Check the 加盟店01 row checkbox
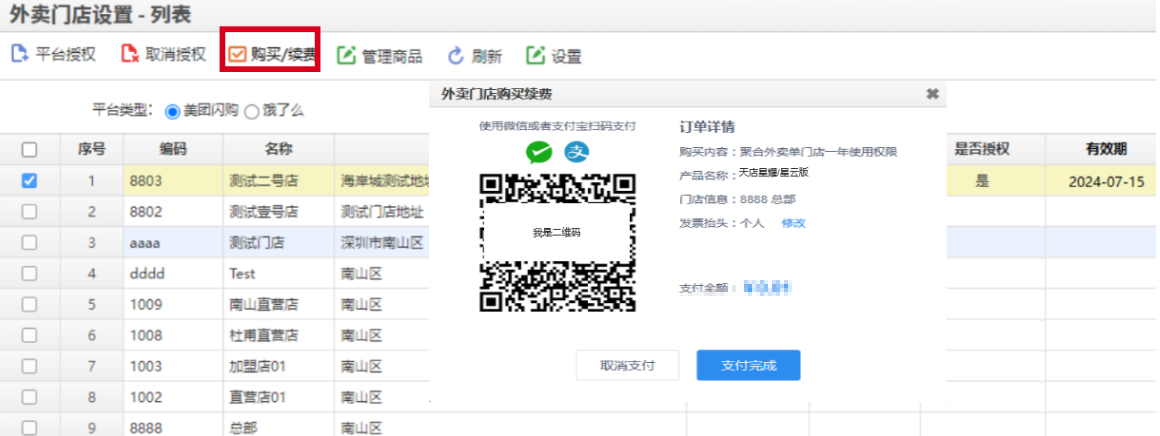 coord(30,366)
